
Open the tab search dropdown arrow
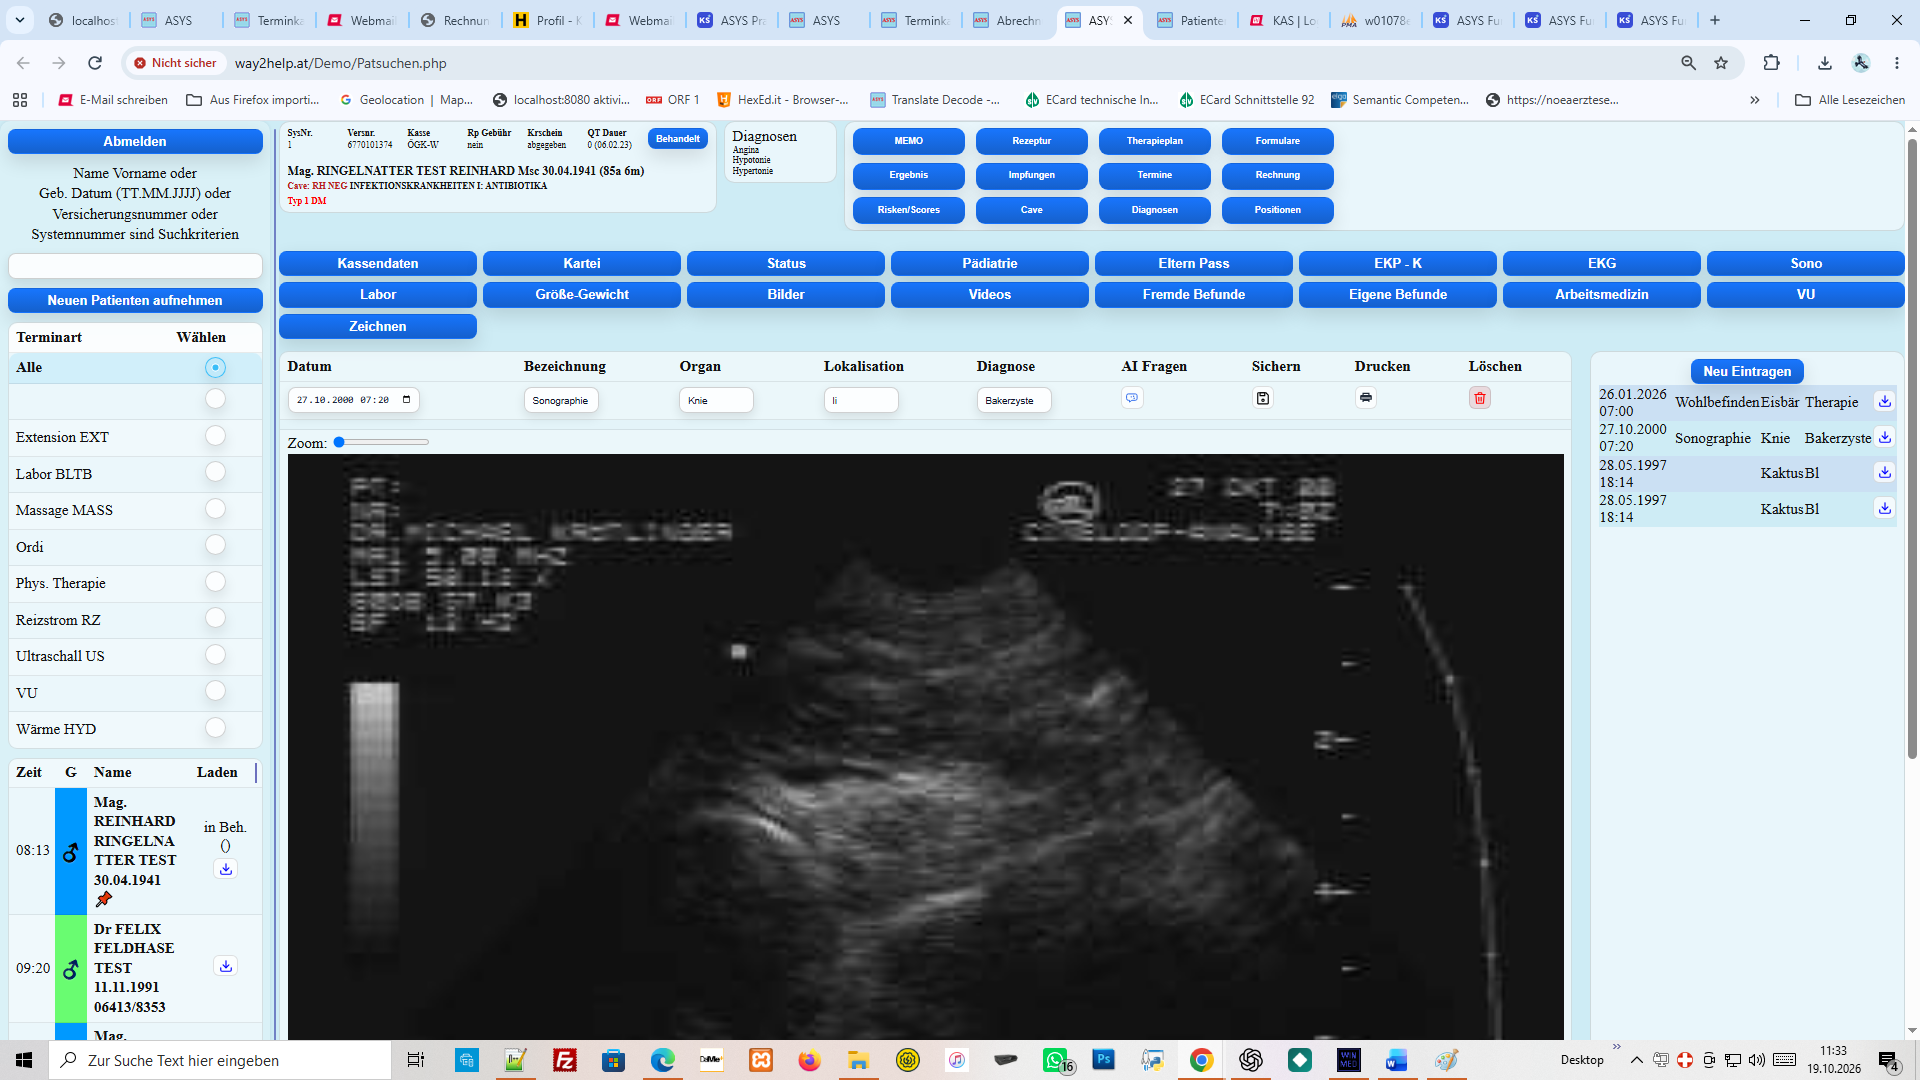20,20
